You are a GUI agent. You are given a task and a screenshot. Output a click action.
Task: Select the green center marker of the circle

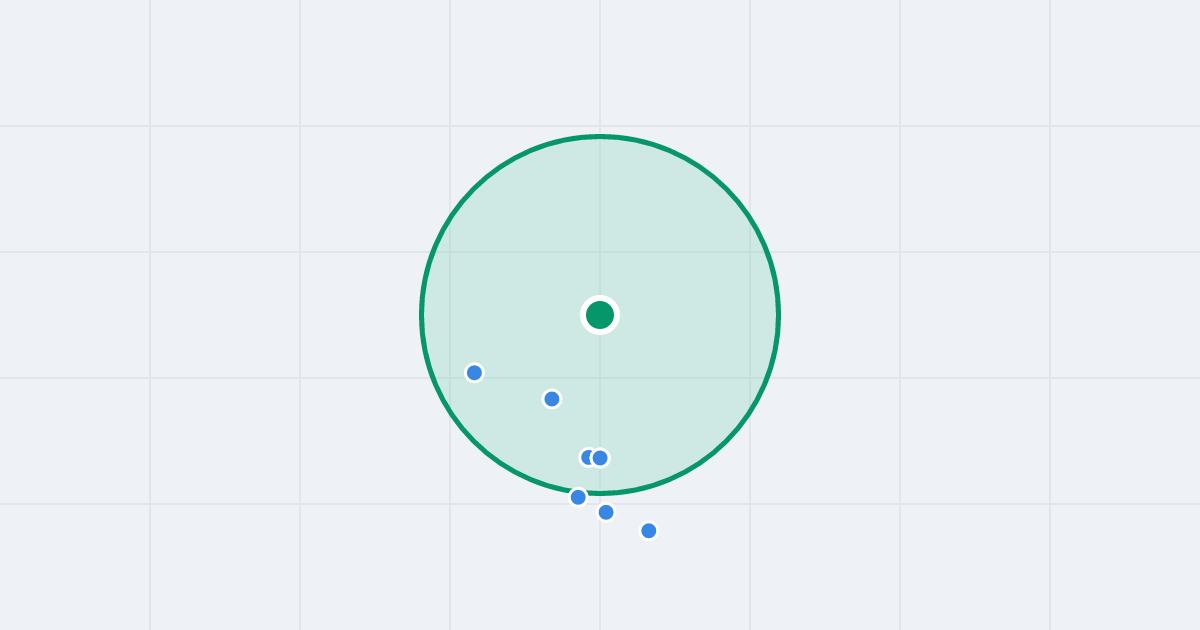pyautogui.click(x=600, y=315)
